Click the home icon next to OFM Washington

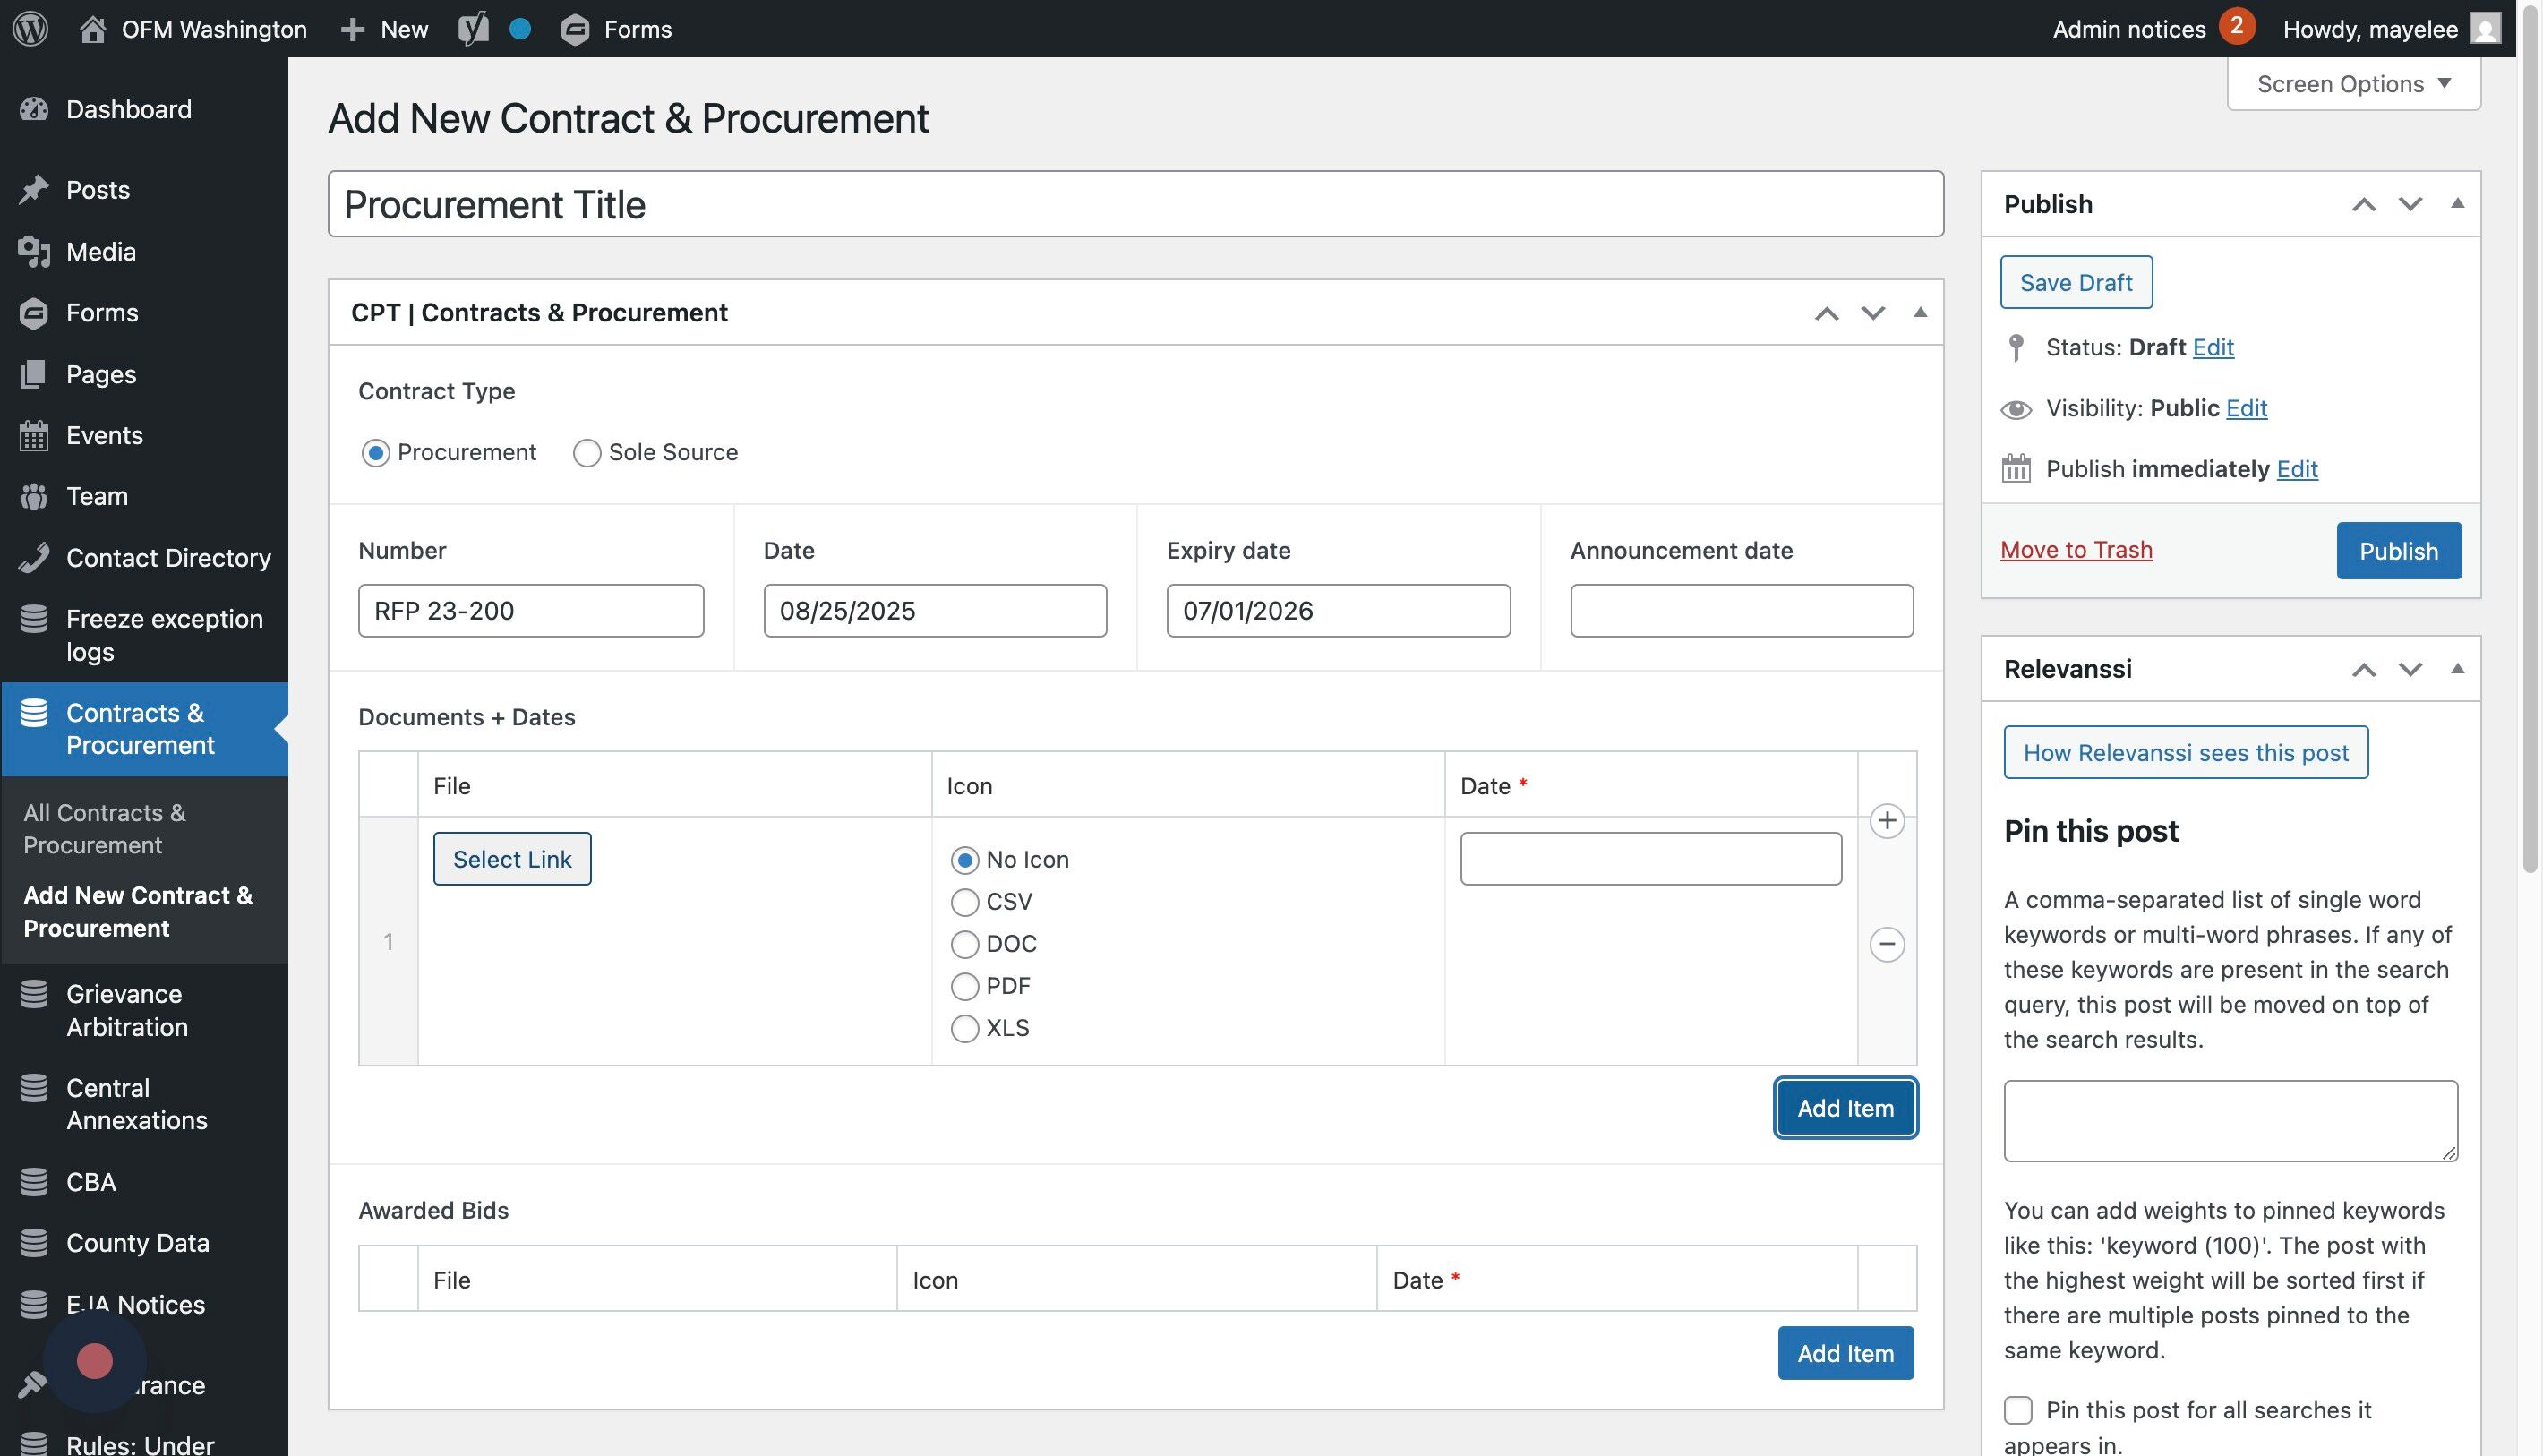point(92,29)
